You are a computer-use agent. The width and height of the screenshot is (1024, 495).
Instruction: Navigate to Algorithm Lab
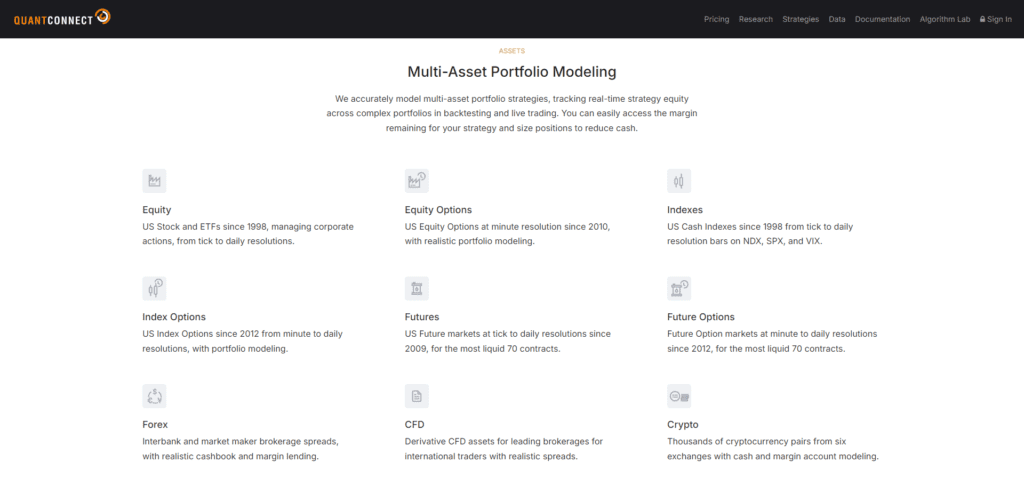click(945, 19)
